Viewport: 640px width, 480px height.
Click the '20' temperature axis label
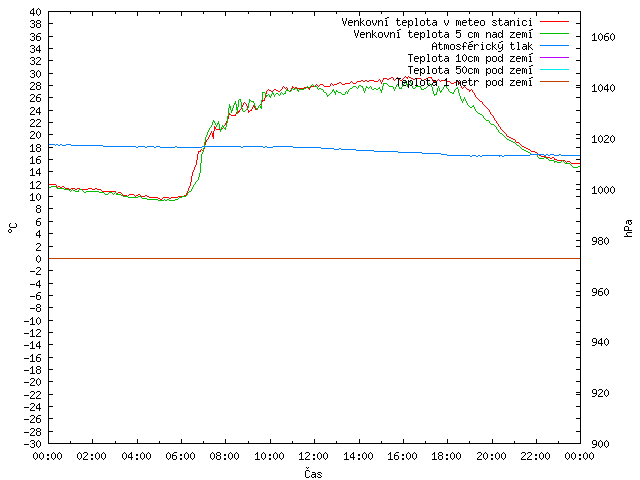tap(36, 135)
